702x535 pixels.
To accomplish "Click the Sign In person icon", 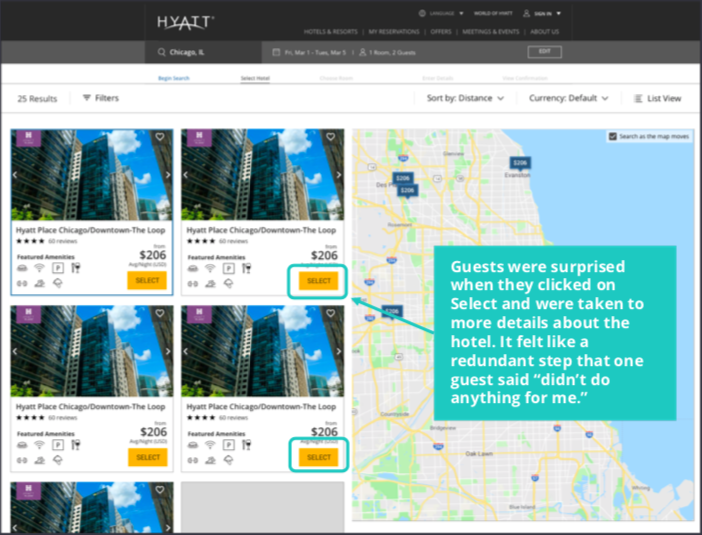I will point(526,13).
